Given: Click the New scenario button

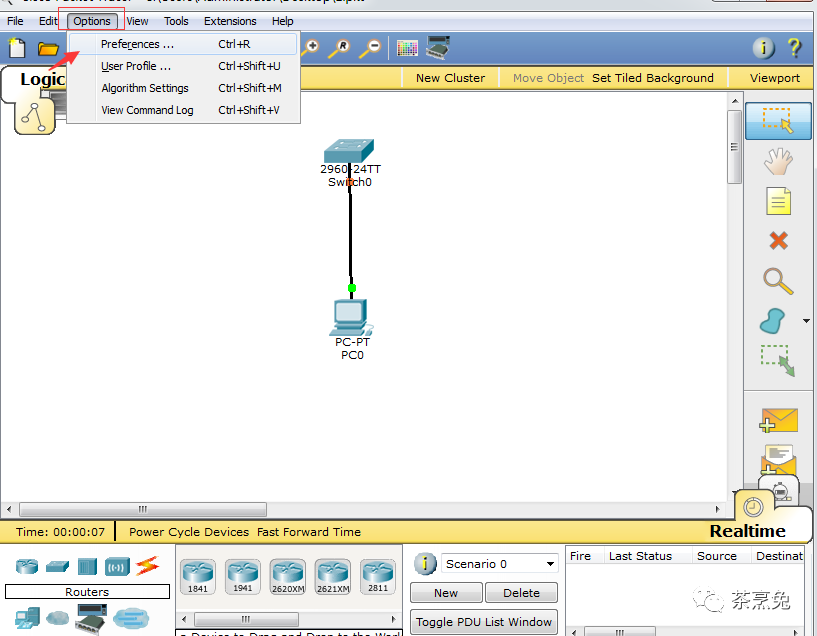Looking at the screenshot, I should [x=446, y=593].
